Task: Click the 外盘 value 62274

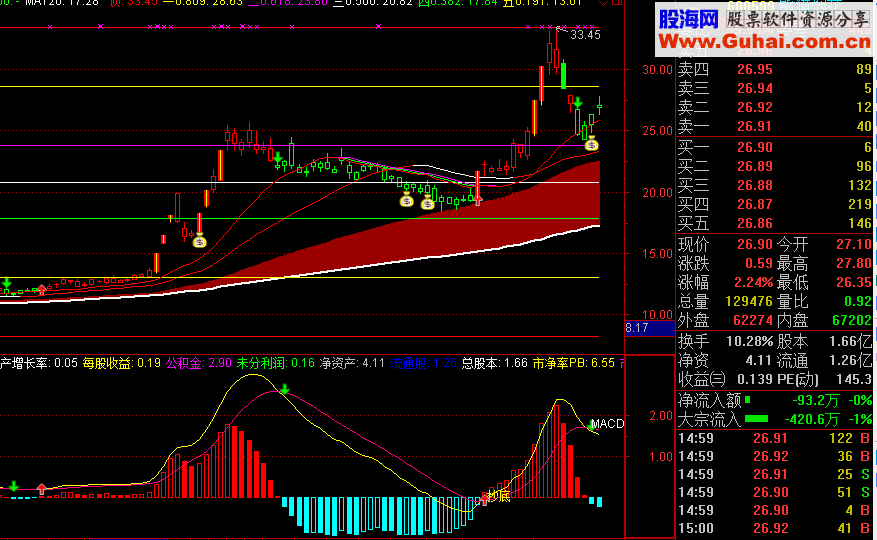Action: tap(753, 321)
